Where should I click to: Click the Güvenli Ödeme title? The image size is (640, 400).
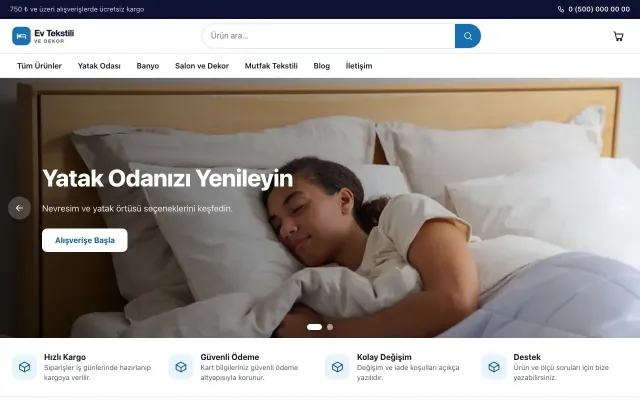tap(230, 357)
